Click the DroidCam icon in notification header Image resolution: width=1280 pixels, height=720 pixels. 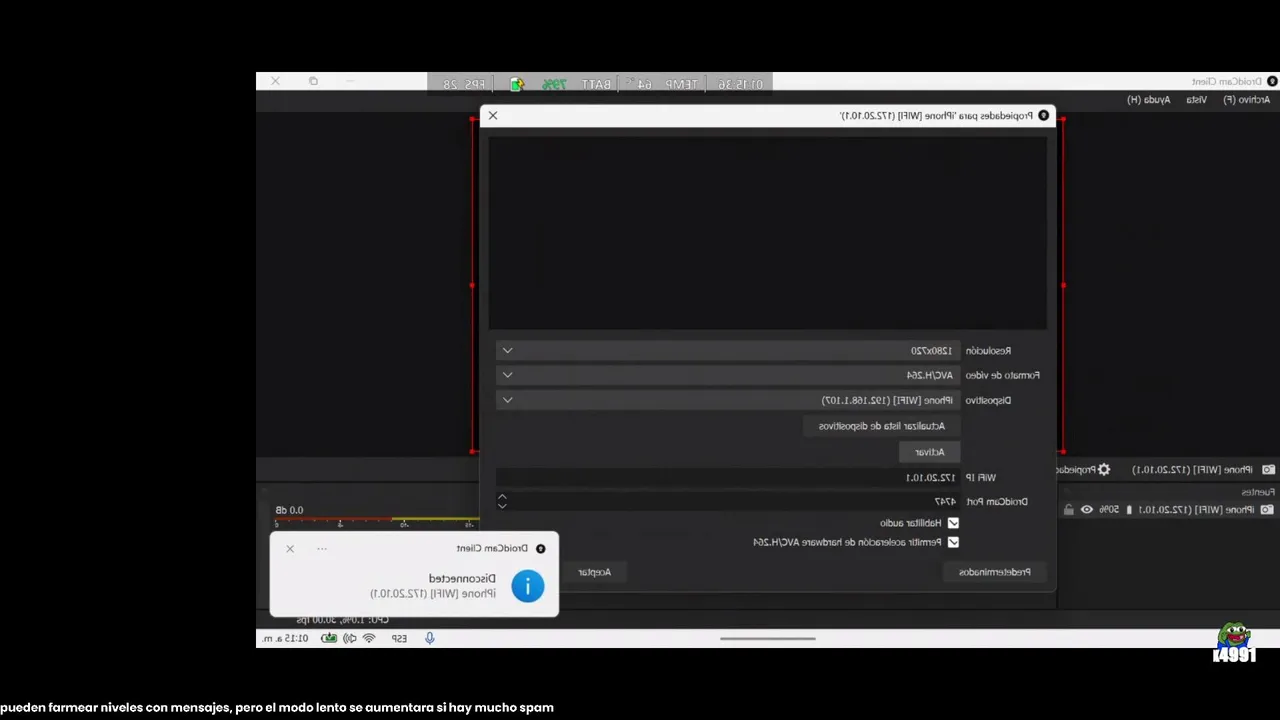[x=541, y=548]
